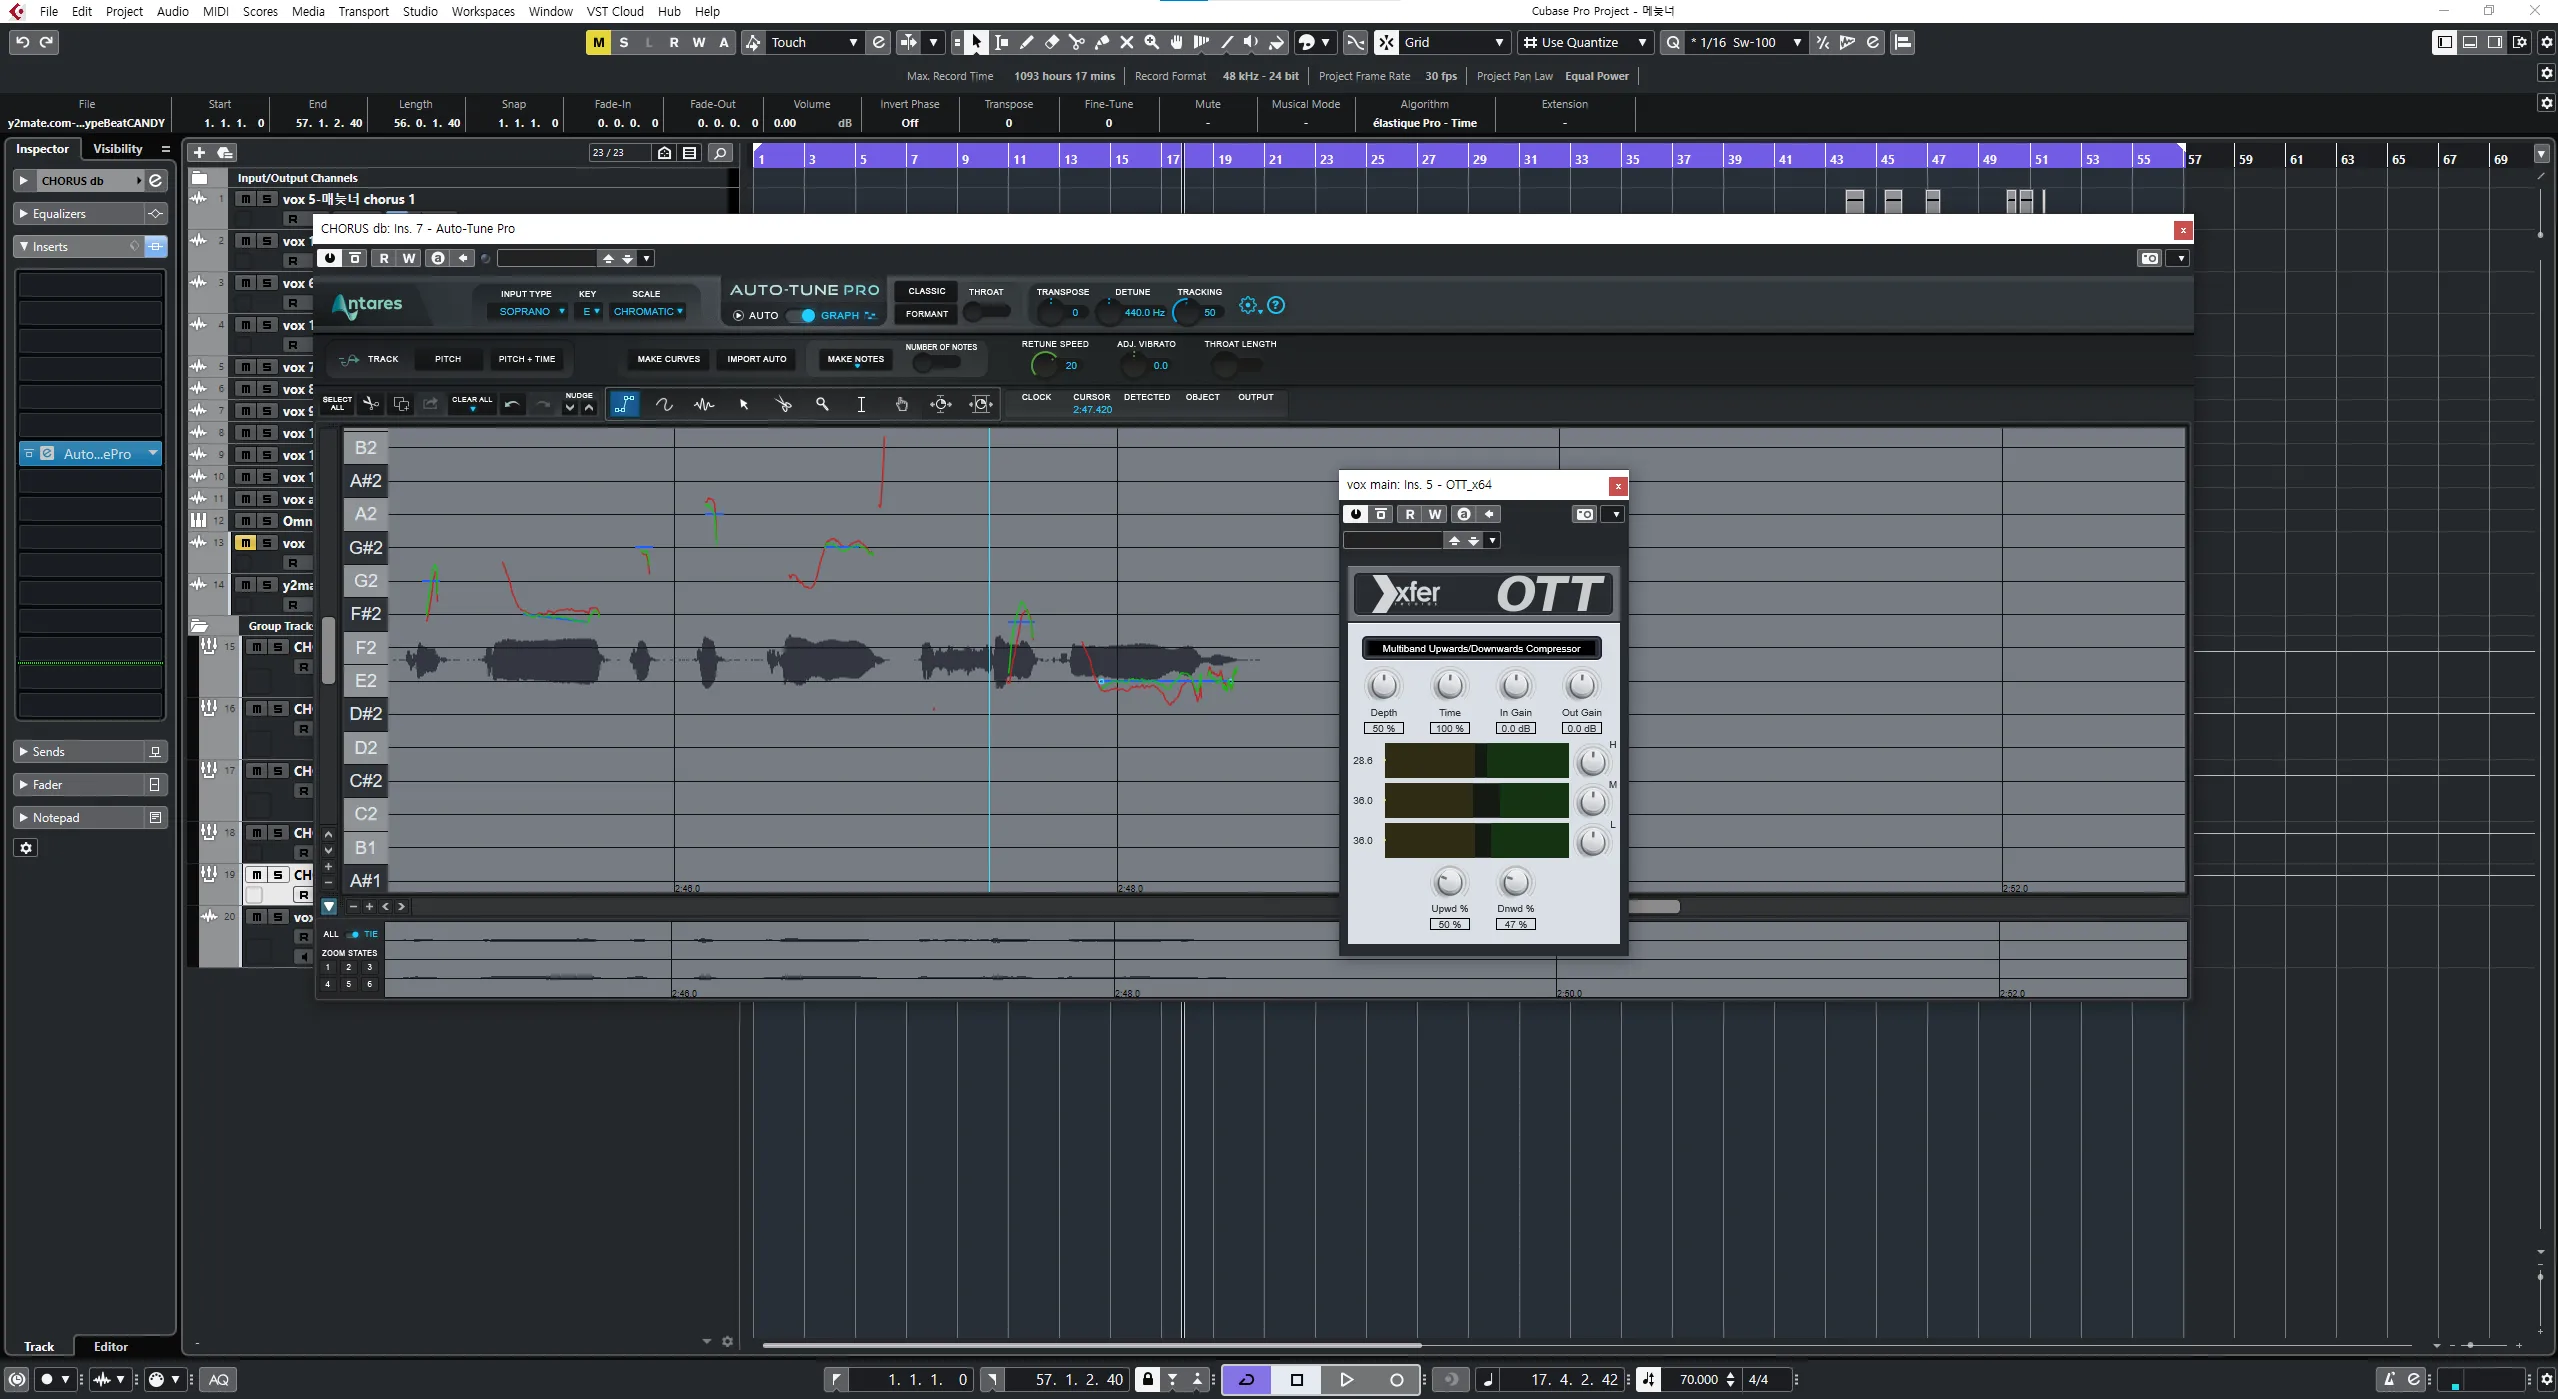
Task: Open the VST Cloud menu
Action: 615,11
